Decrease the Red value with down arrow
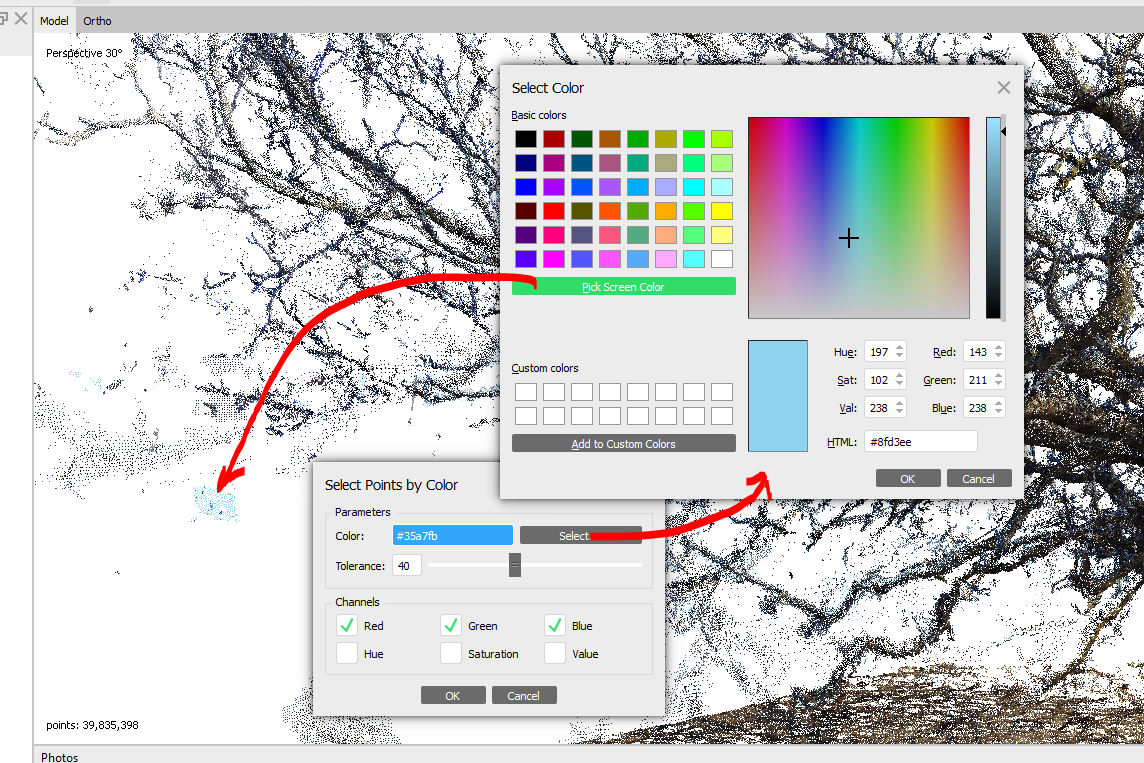Image resolution: width=1144 pixels, height=763 pixels. coord(999,356)
